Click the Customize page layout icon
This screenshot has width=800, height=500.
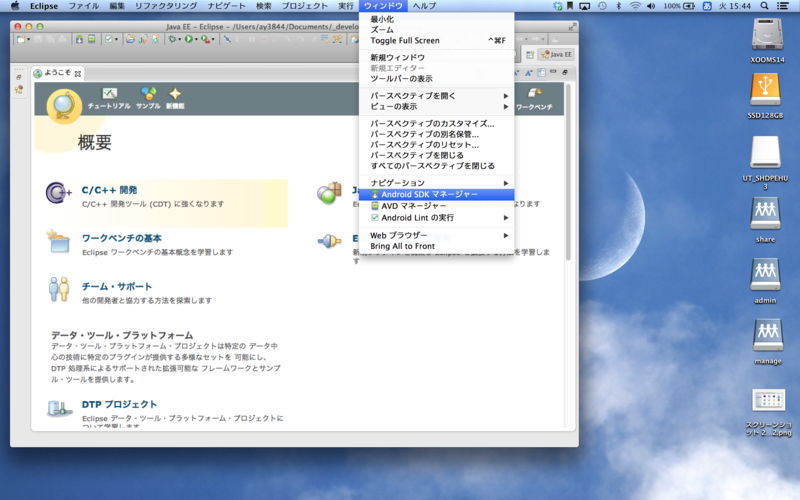coord(541,73)
